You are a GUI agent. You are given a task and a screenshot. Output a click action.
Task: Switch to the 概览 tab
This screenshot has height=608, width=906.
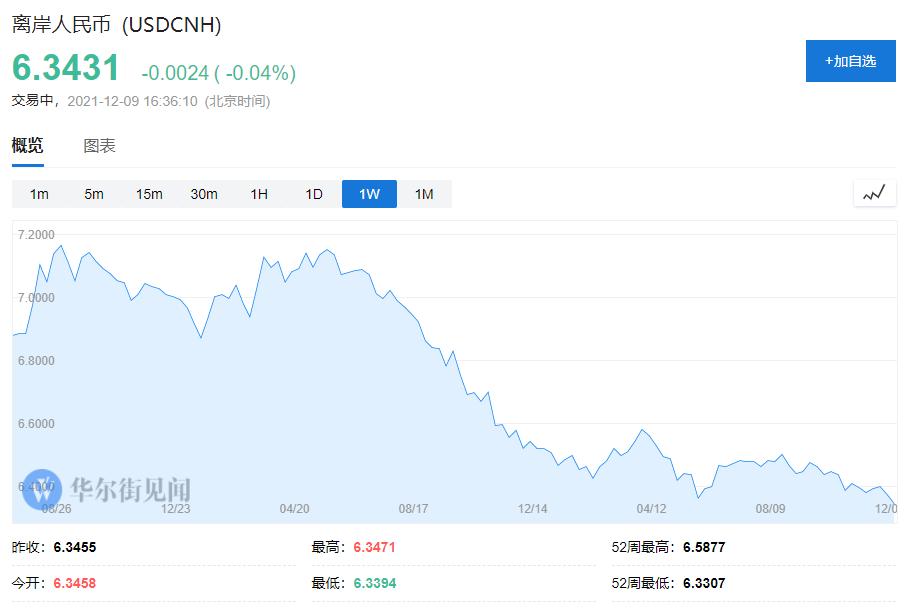(28, 146)
